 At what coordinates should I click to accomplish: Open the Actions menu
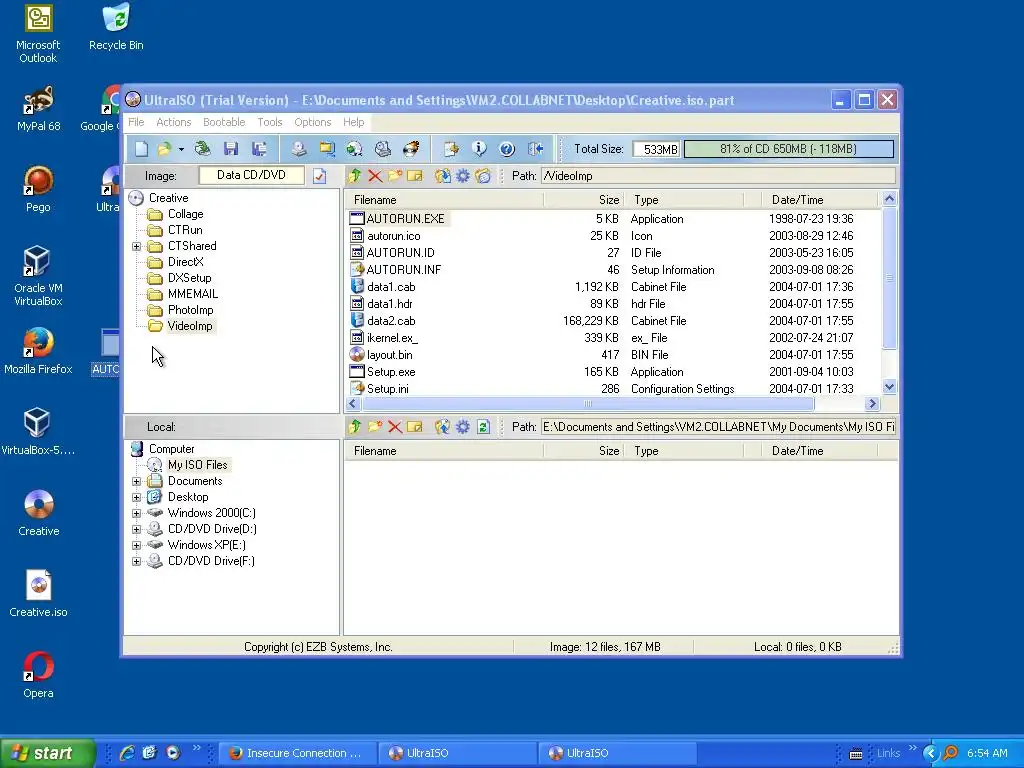174,122
